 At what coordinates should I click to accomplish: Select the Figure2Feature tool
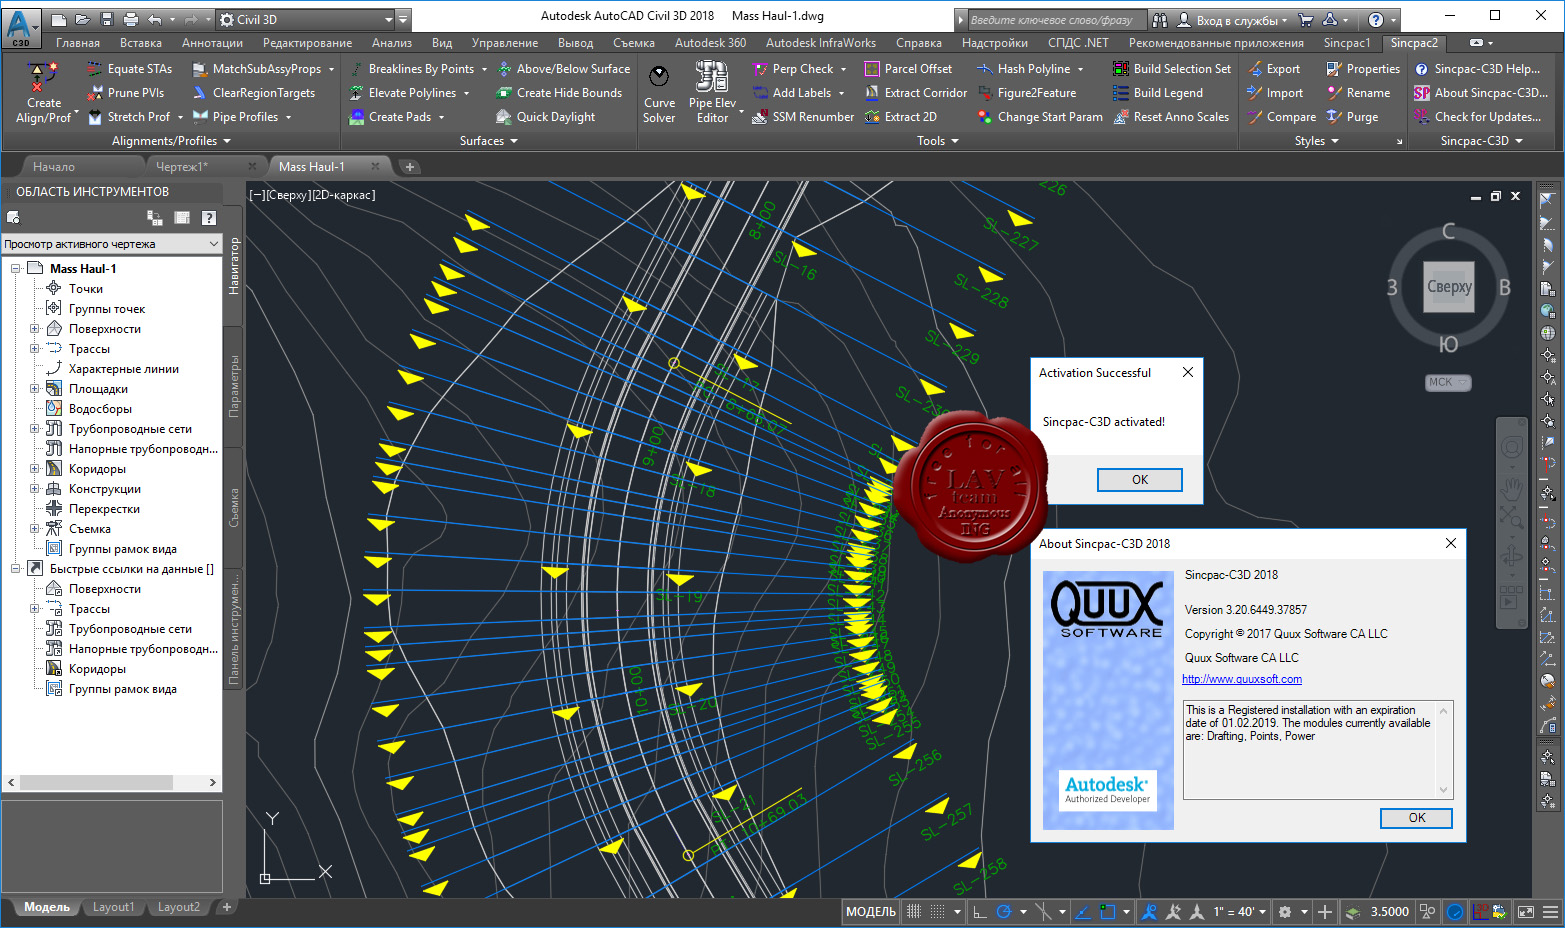[x=1027, y=93]
